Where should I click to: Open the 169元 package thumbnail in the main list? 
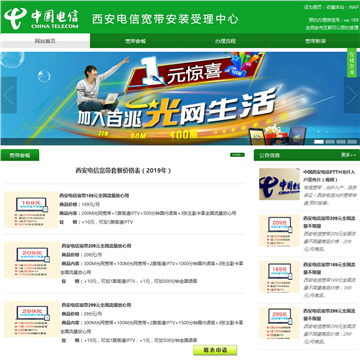point(31,210)
